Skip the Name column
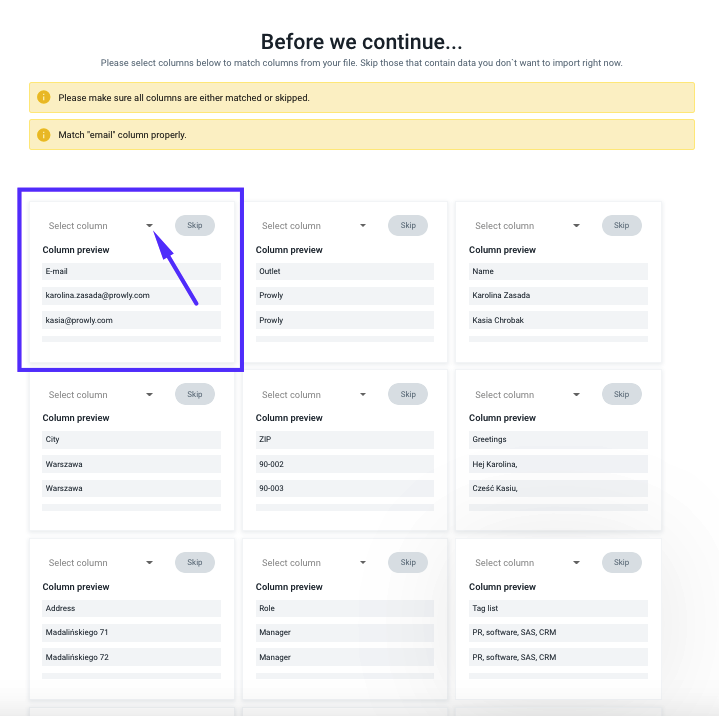 tap(622, 225)
